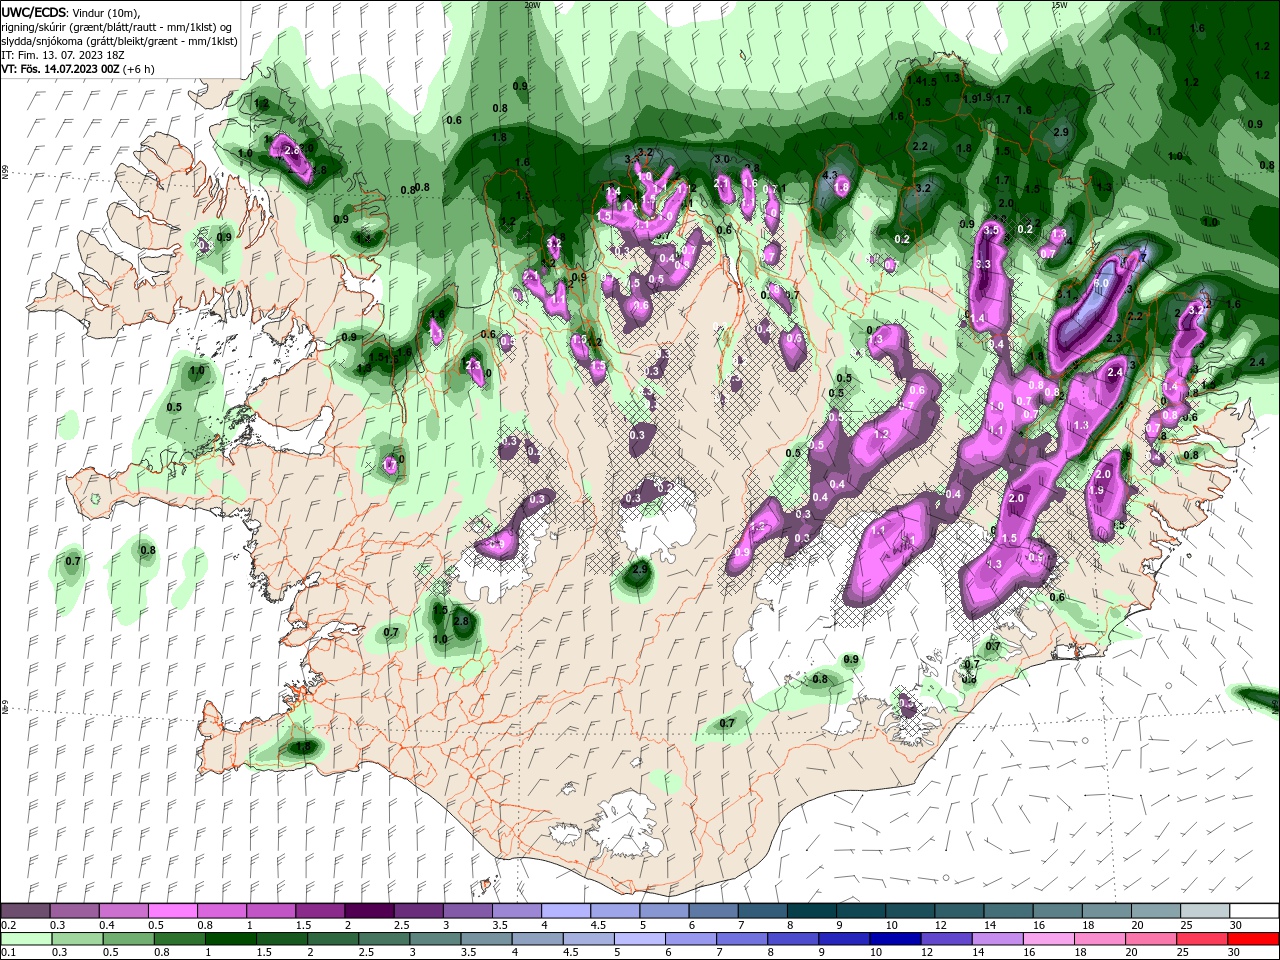The image size is (1280, 960).
Task: Pick the darkest purple 2–2.5 snow legend swatch
Action: [x=369, y=911]
